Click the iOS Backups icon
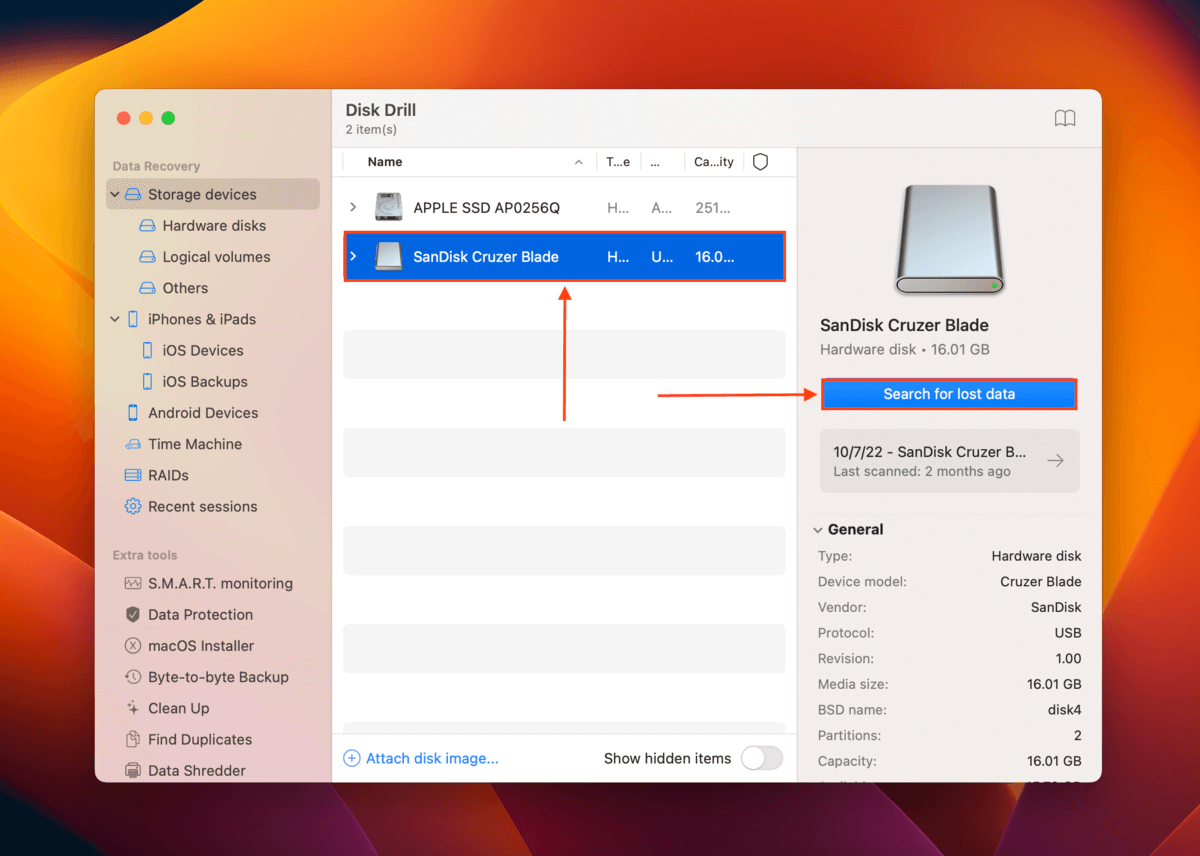The image size is (1200, 856). click(147, 381)
